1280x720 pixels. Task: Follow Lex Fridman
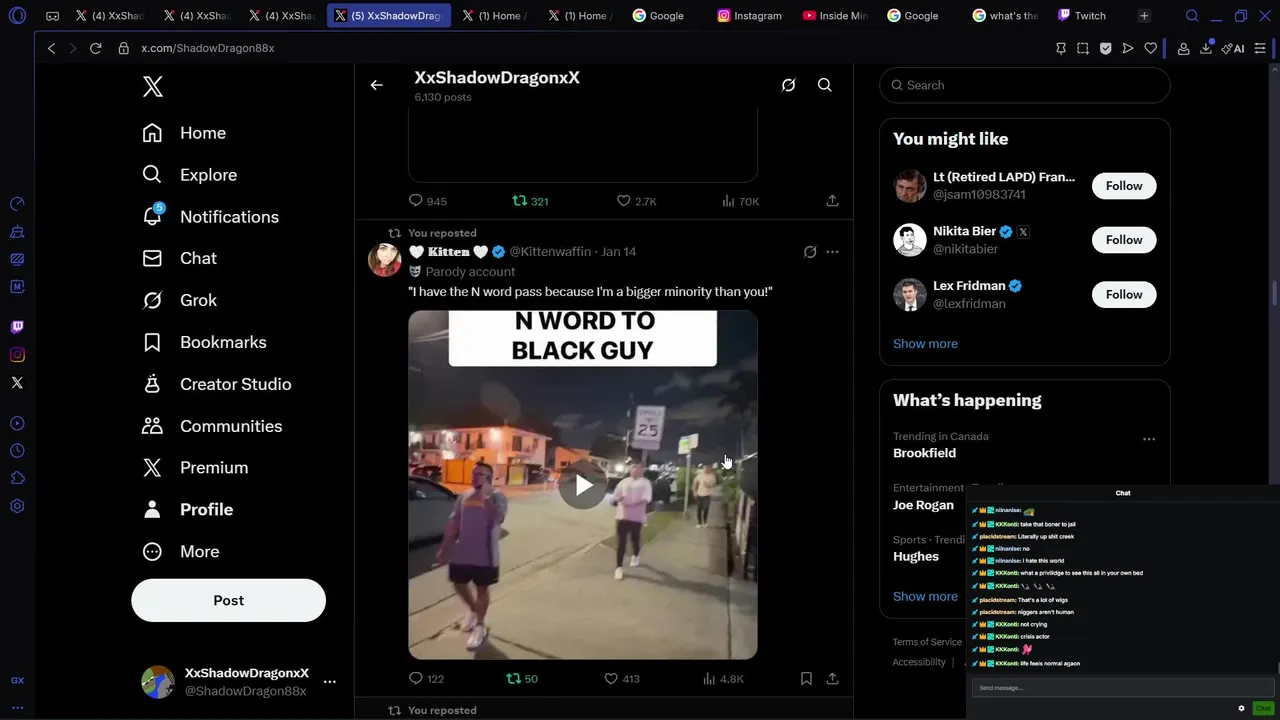[x=1124, y=295]
